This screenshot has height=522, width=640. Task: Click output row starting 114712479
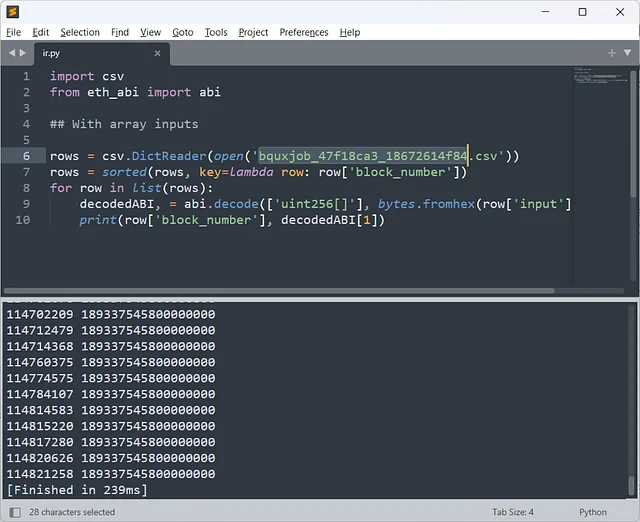coord(111,330)
